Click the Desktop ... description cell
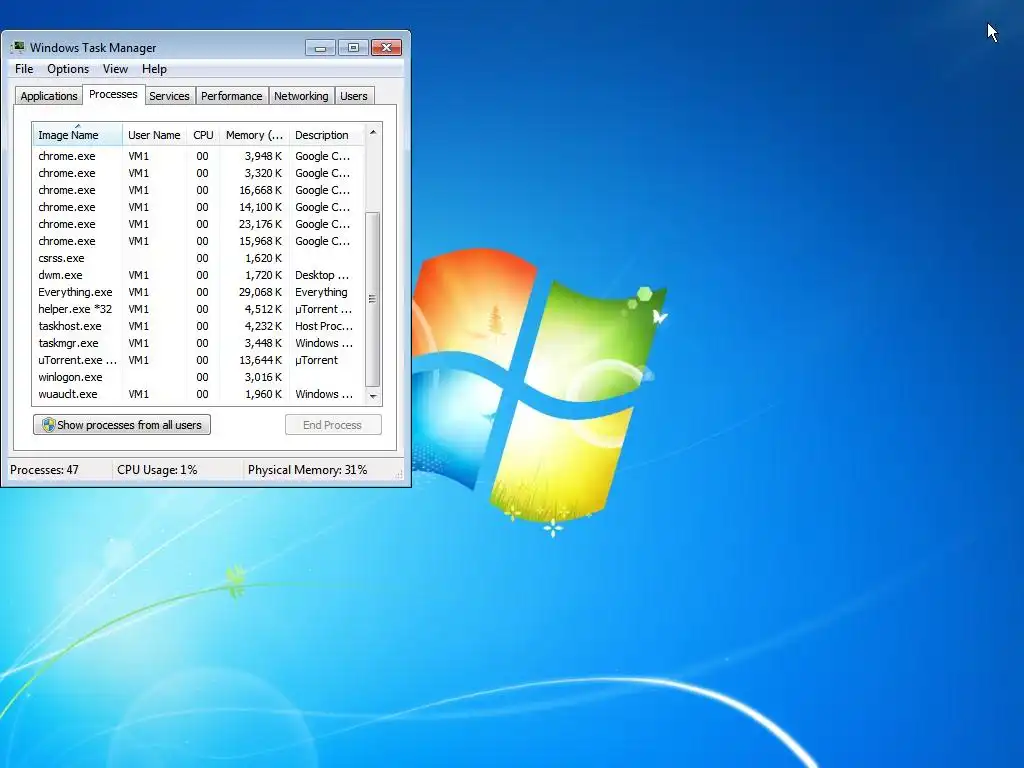Viewport: 1024px width, 768px height. (322, 275)
